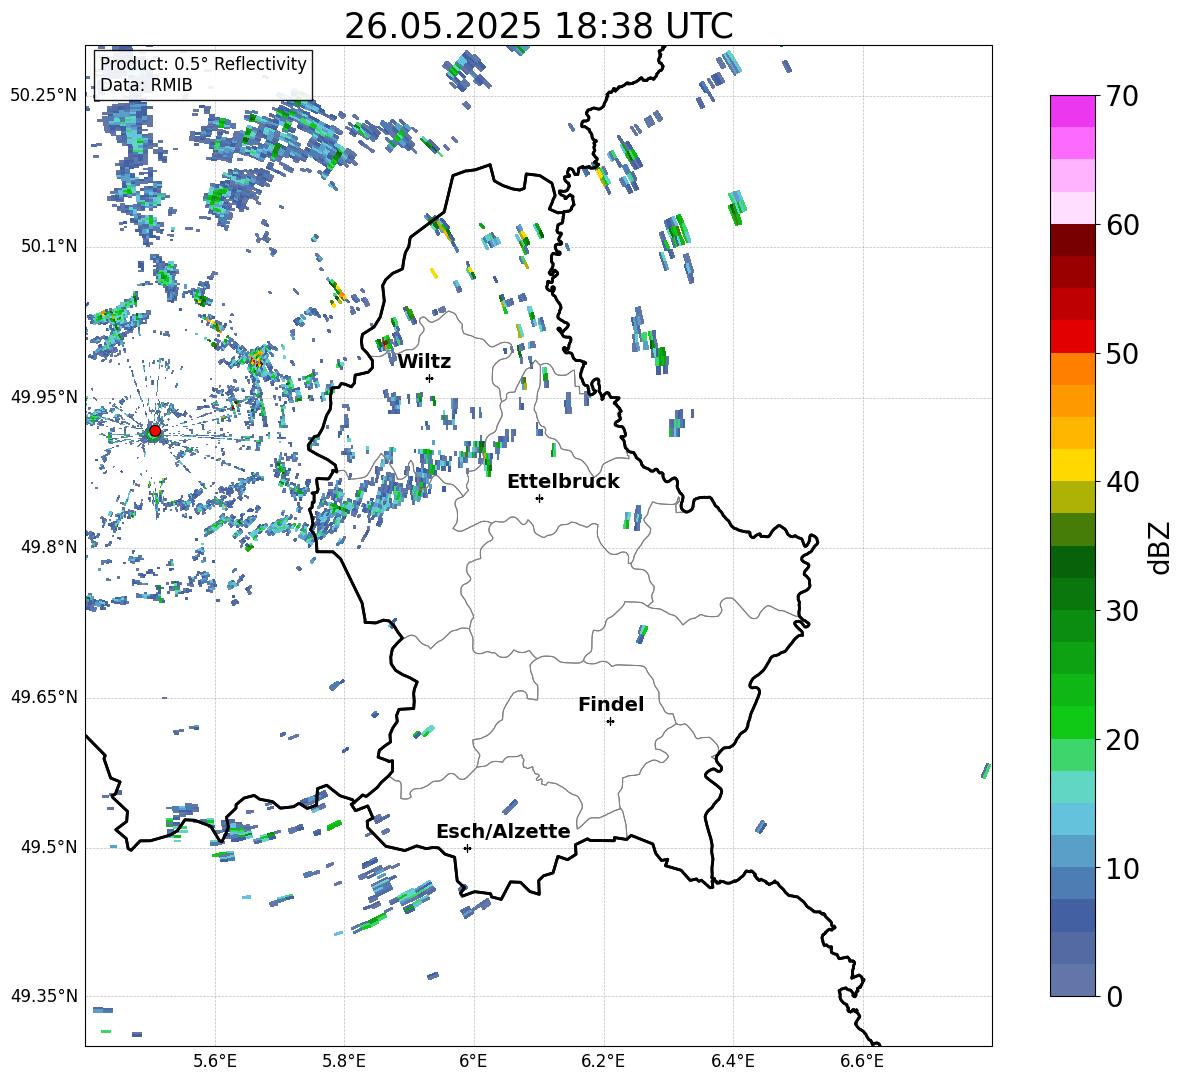Click the 49.5°N latitude label

point(49,847)
